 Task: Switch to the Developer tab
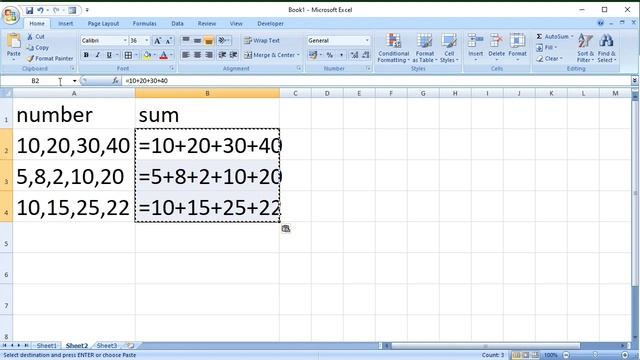tap(270, 24)
